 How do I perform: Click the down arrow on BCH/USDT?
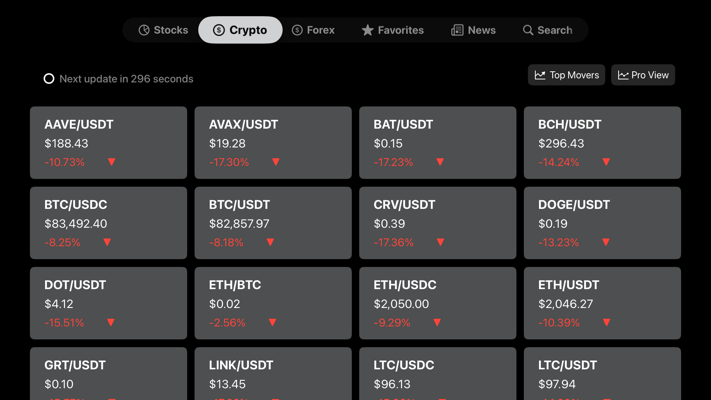606,162
